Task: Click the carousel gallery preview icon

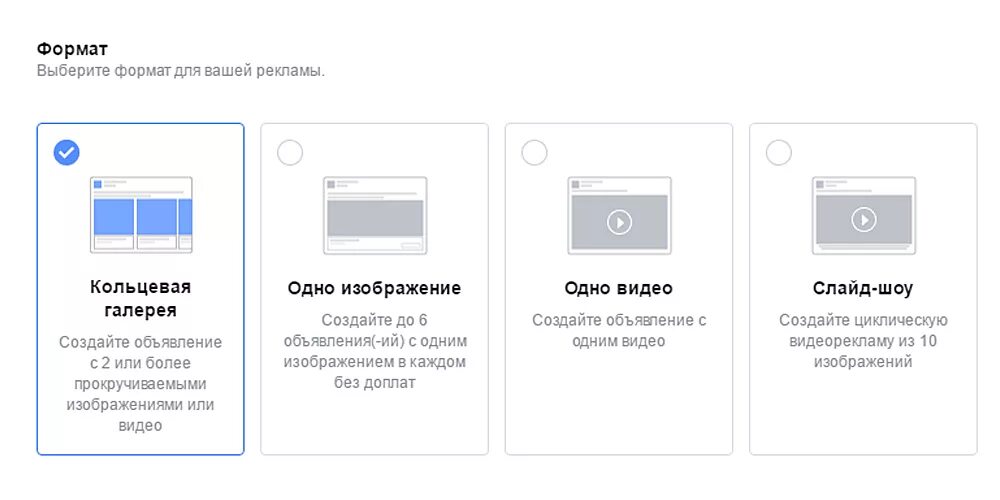Action: pos(141,214)
